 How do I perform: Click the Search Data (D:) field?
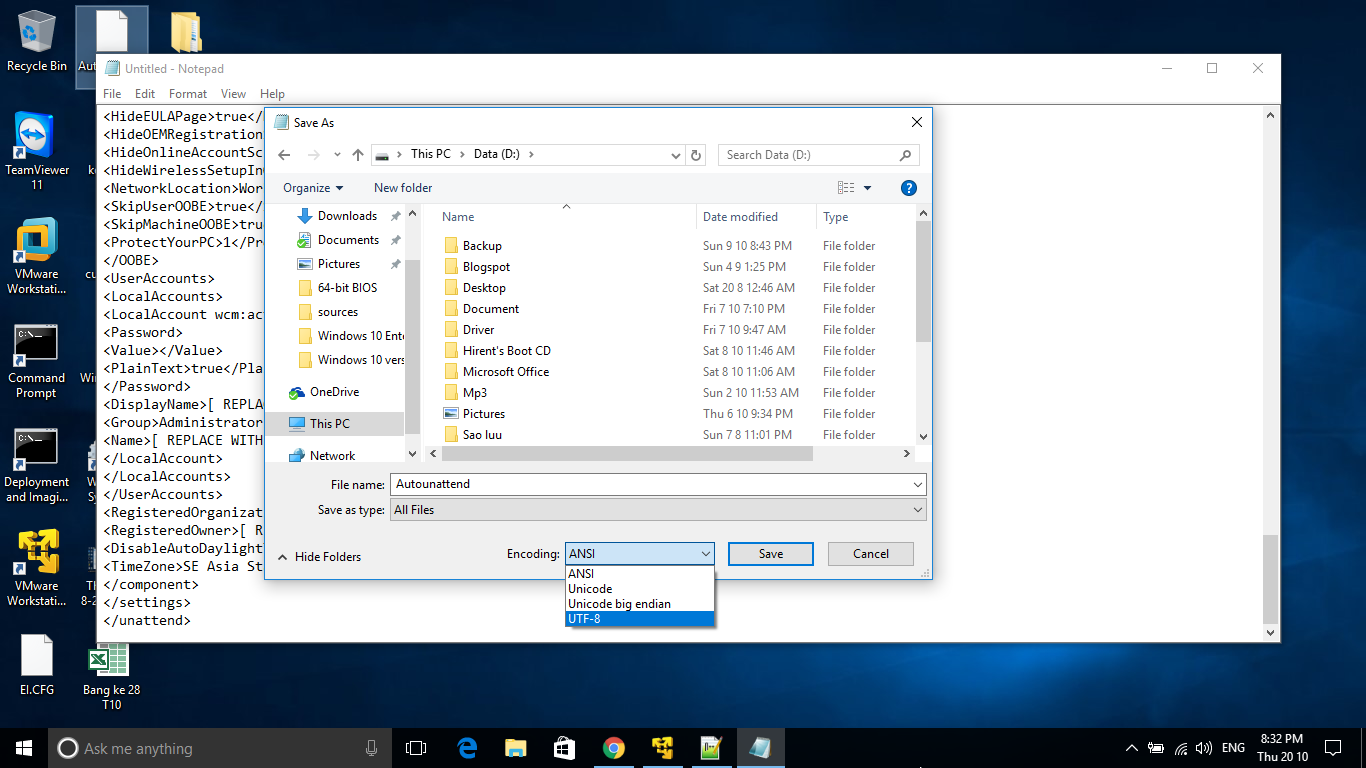820,155
